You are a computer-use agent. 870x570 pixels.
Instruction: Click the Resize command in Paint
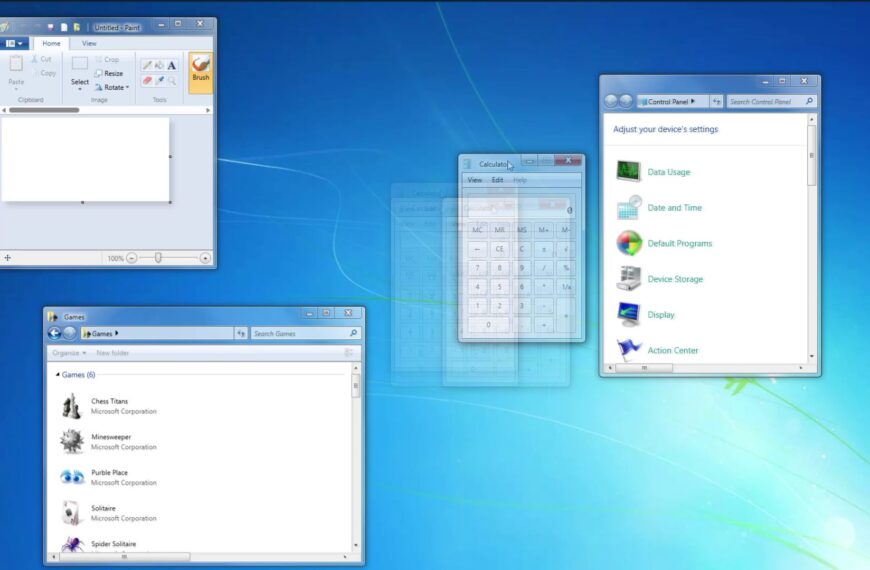[109, 73]
